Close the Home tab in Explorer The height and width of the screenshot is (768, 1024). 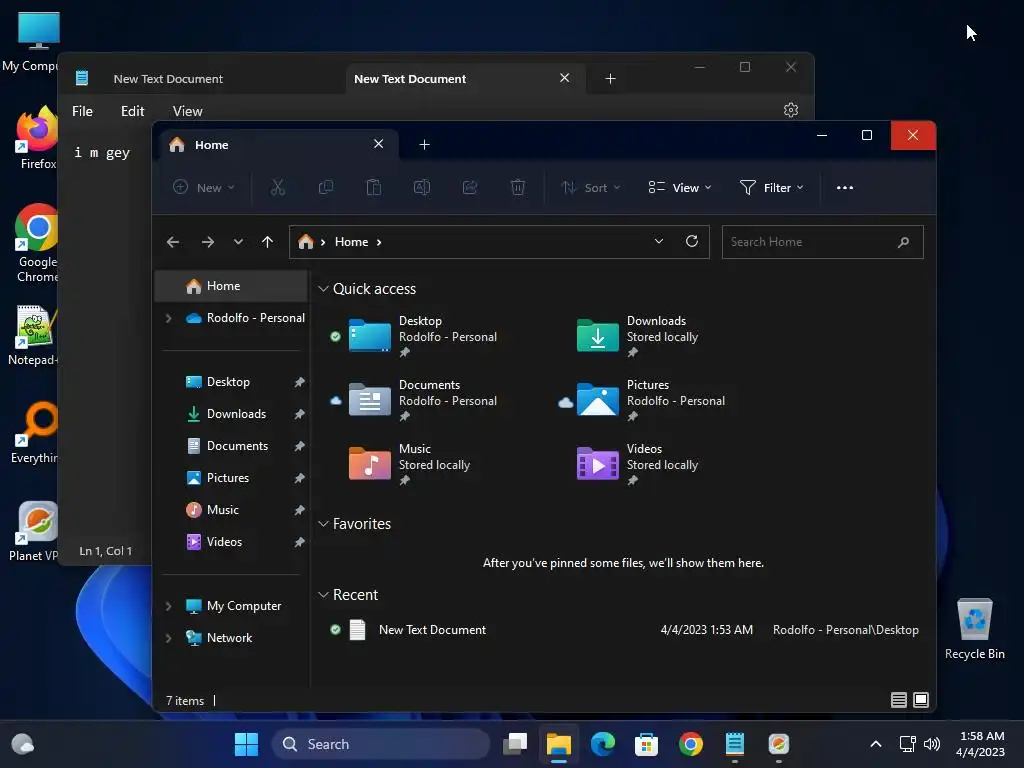point(379,144)
